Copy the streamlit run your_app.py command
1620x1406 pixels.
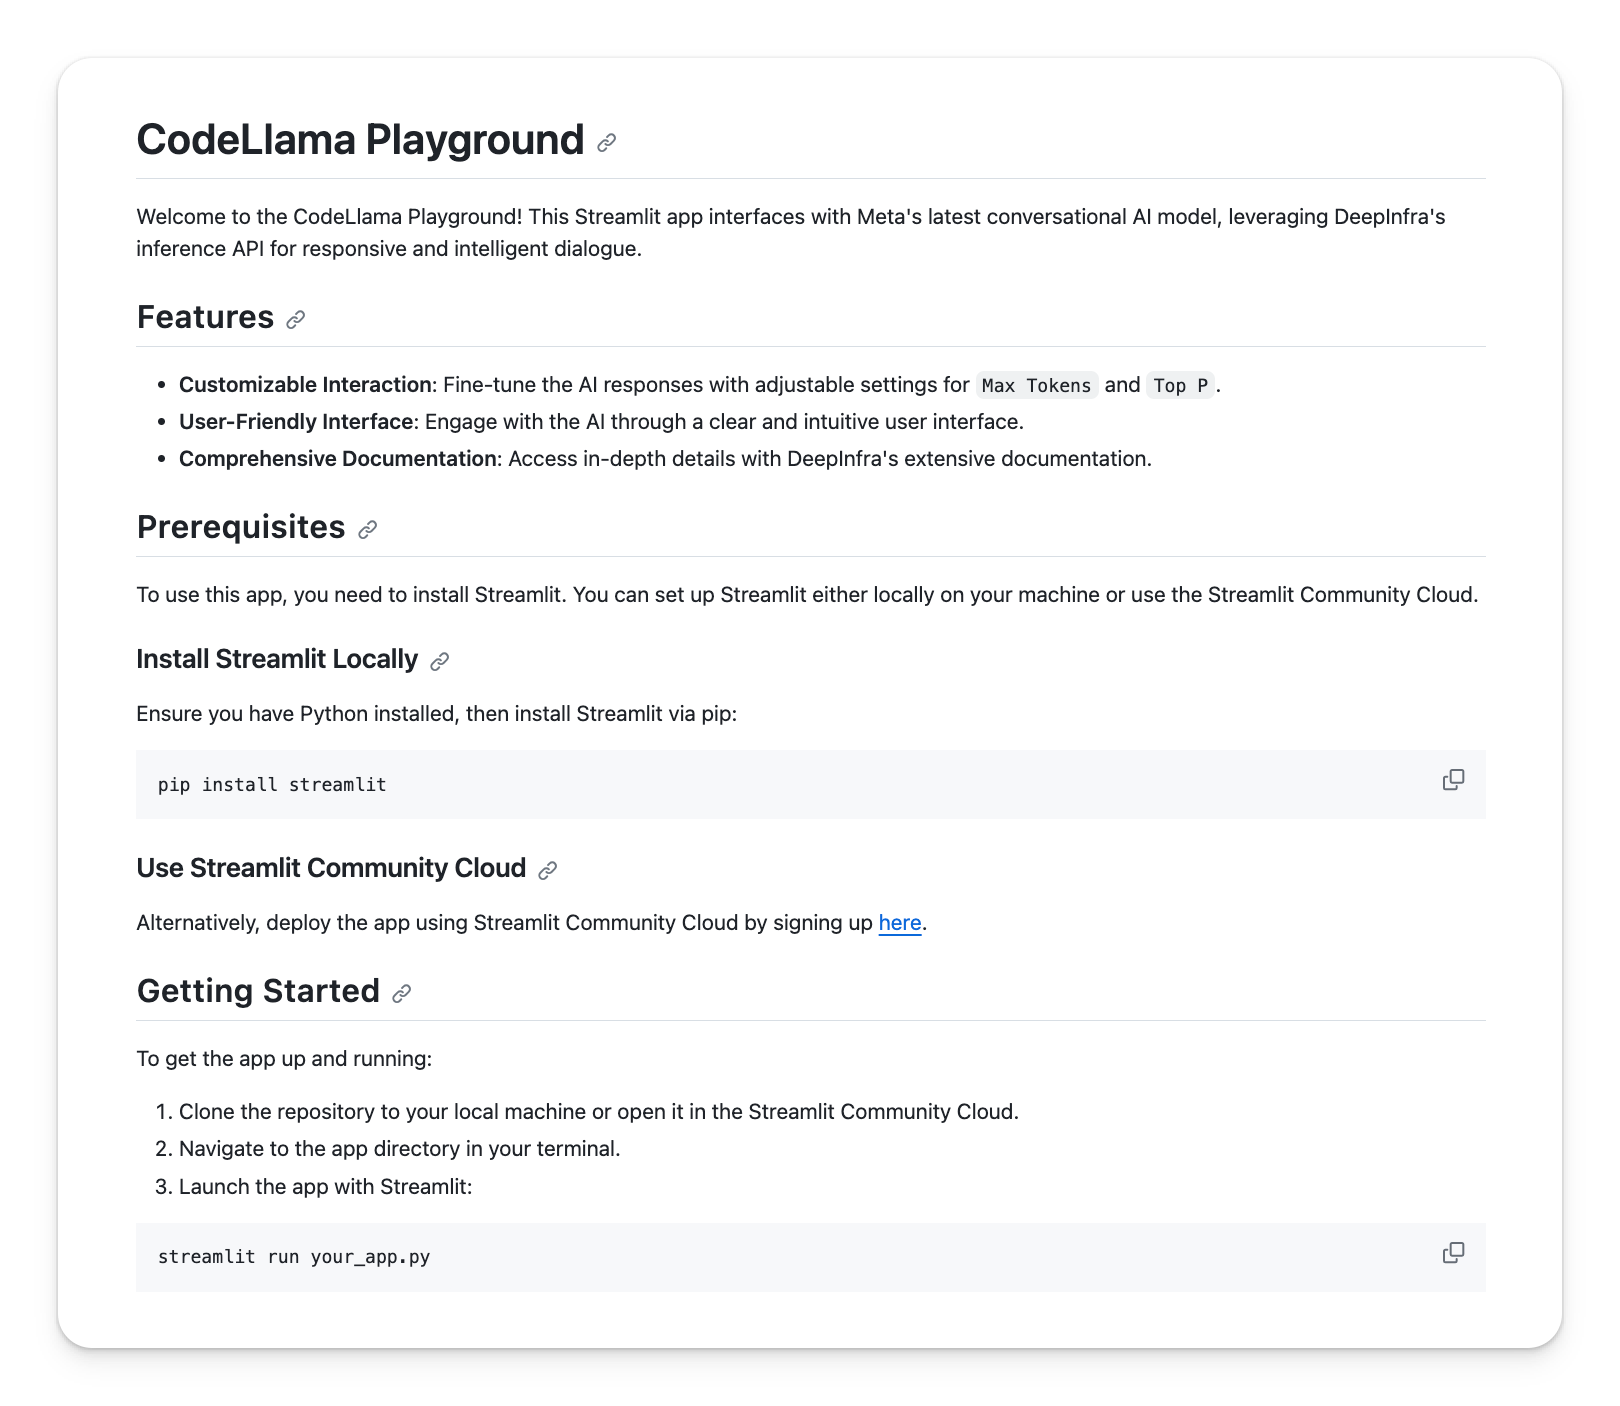click(1453, 1253)
